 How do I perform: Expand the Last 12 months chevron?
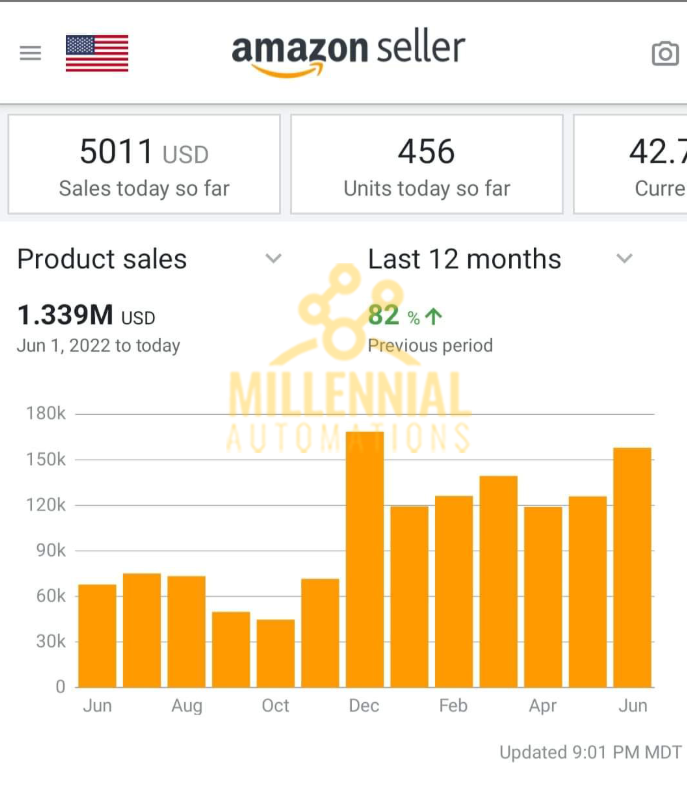pos(624,259)
